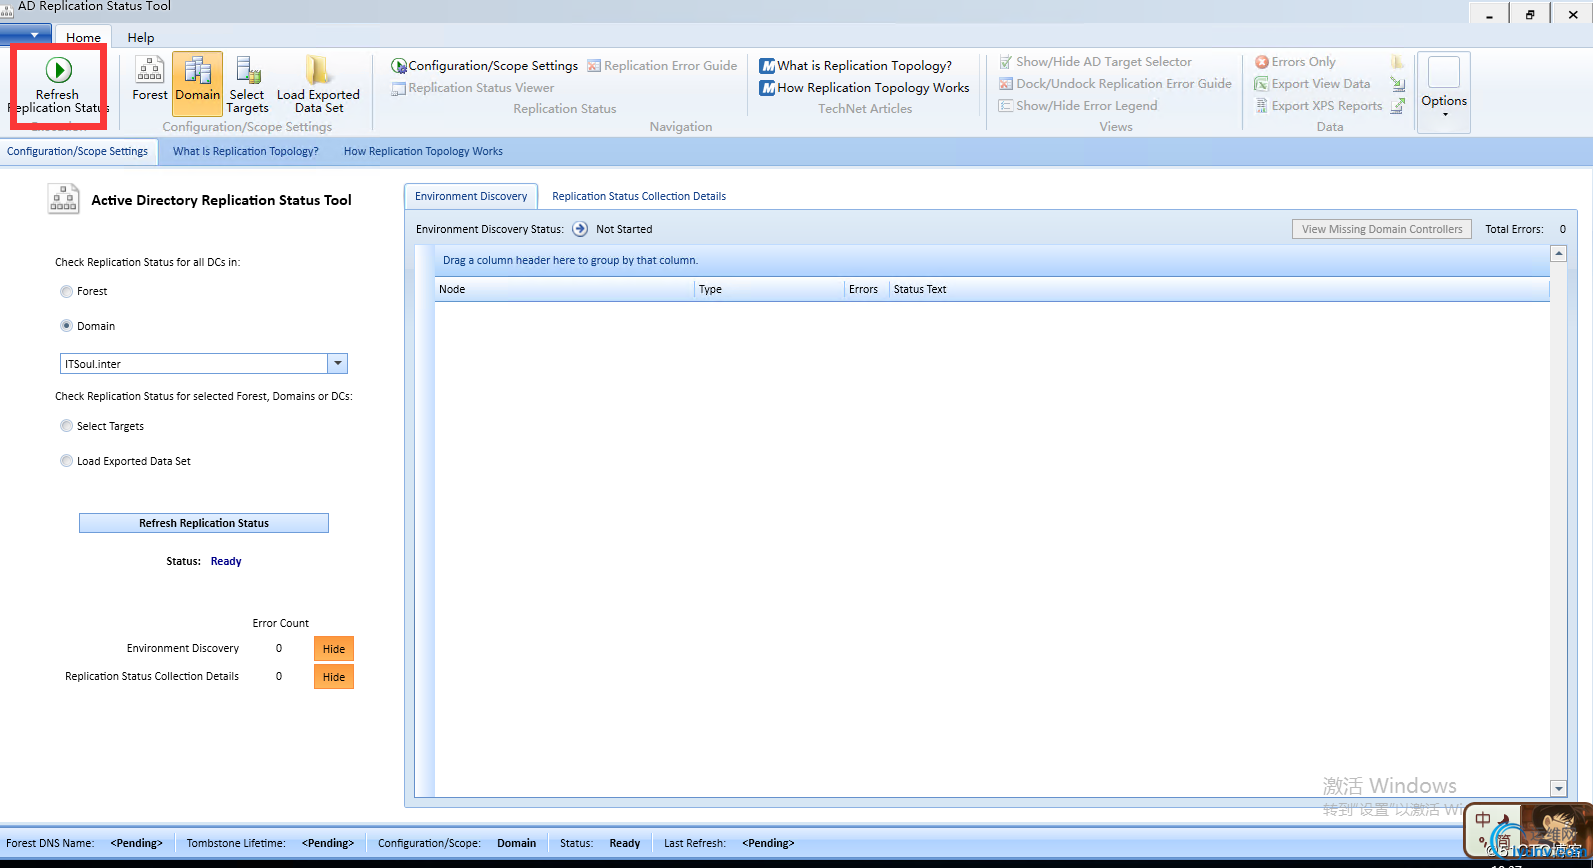
Task: Click Export View Data Excel icon
Action: 1261,84
